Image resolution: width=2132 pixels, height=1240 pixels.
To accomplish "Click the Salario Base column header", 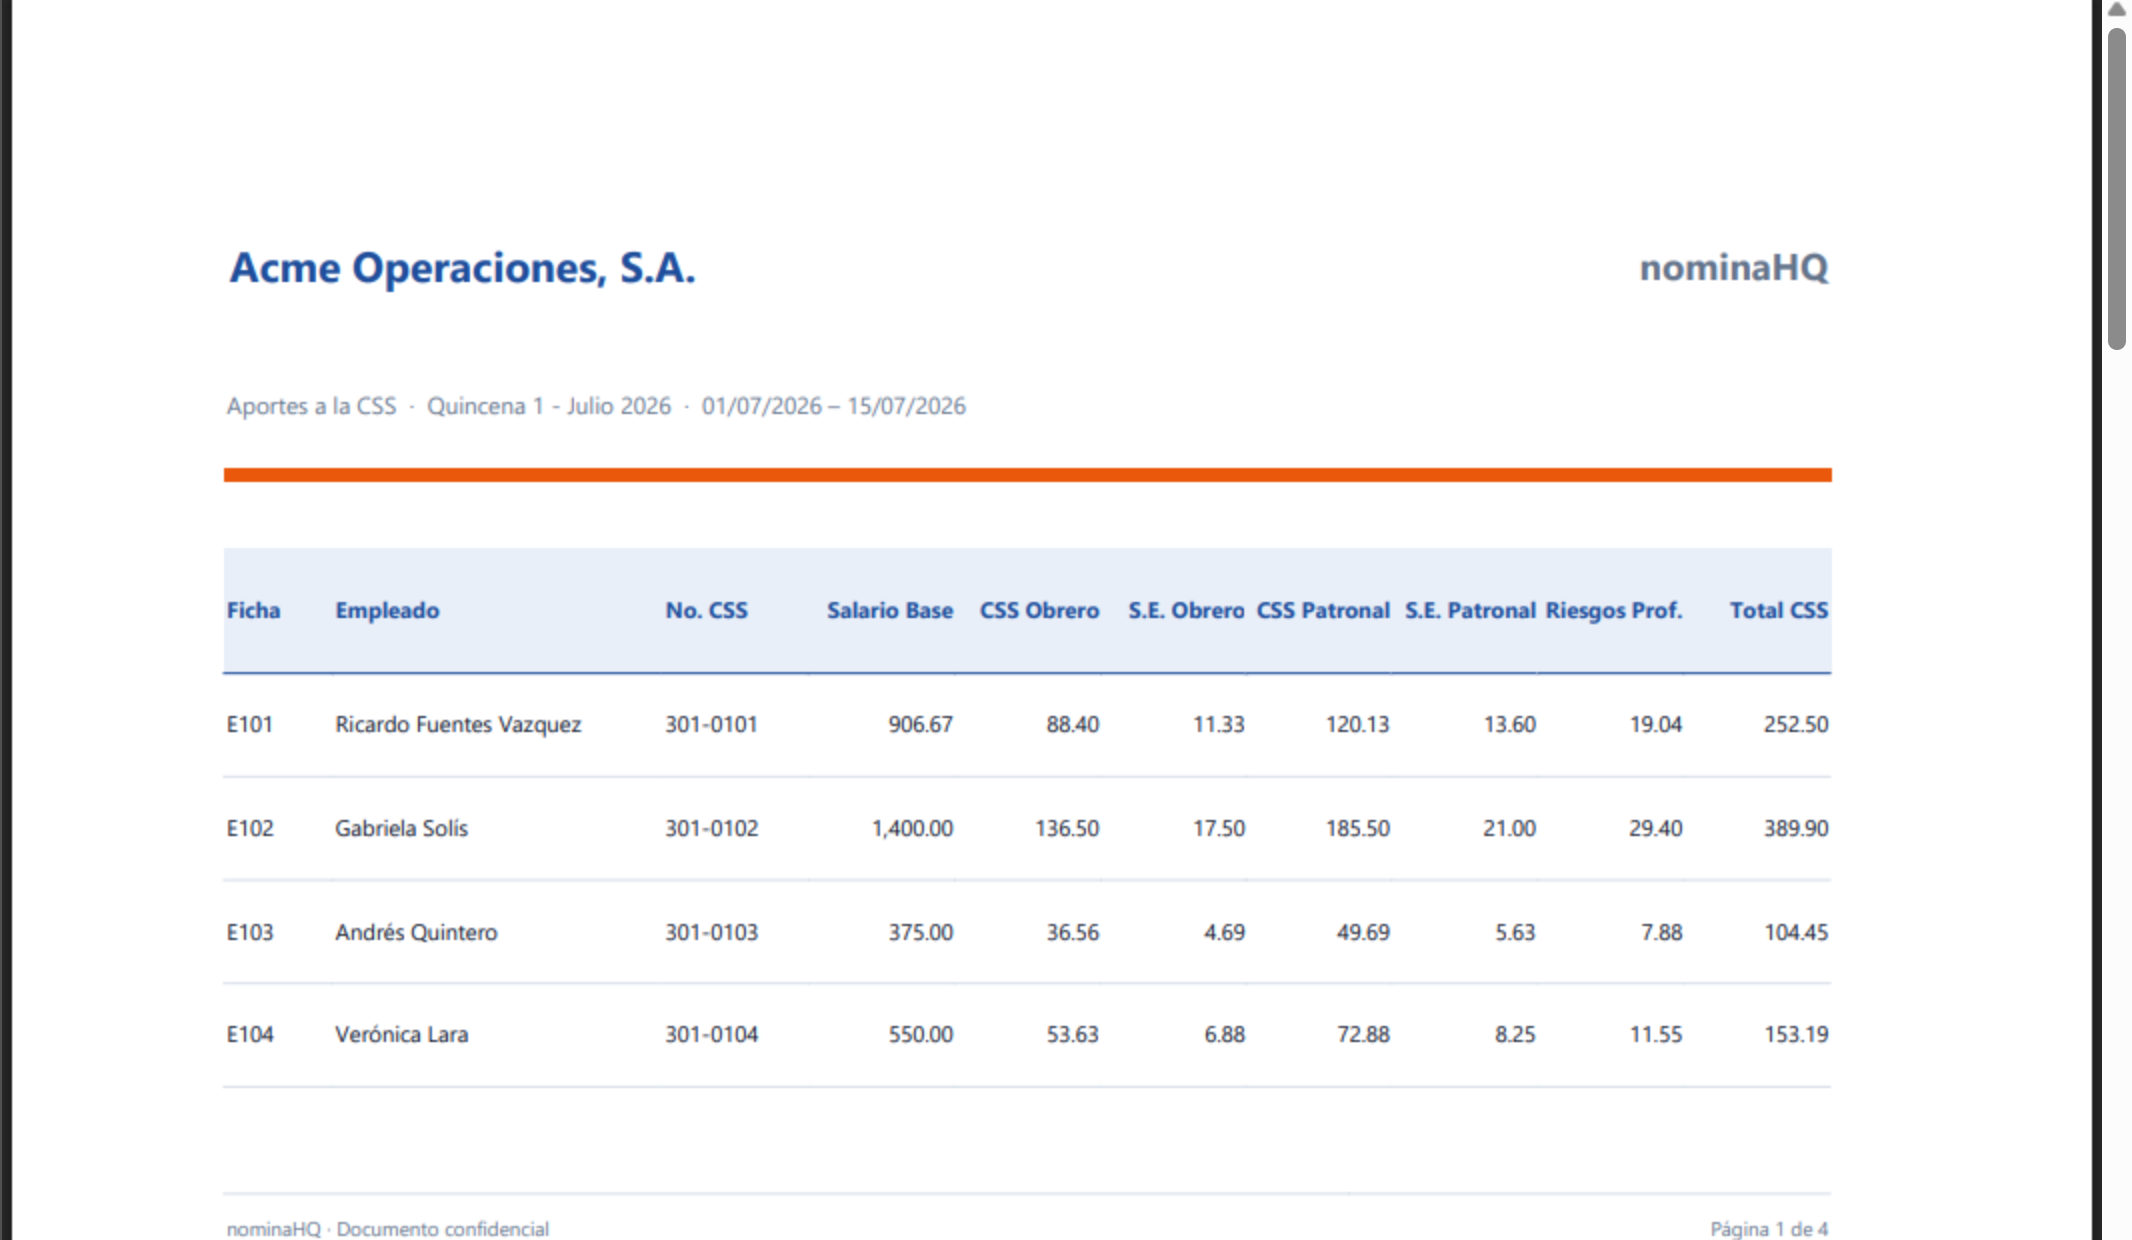I will click(889, 610).
